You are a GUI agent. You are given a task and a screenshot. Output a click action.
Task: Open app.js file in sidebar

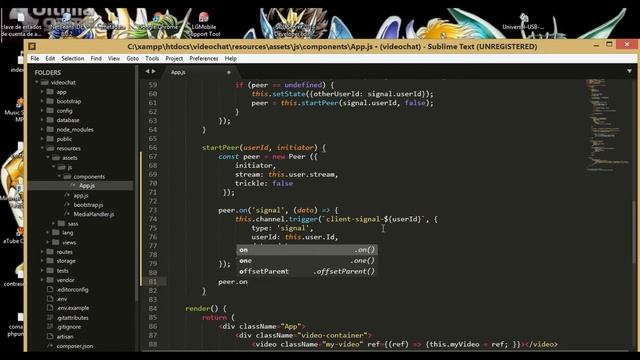point(81,196)
